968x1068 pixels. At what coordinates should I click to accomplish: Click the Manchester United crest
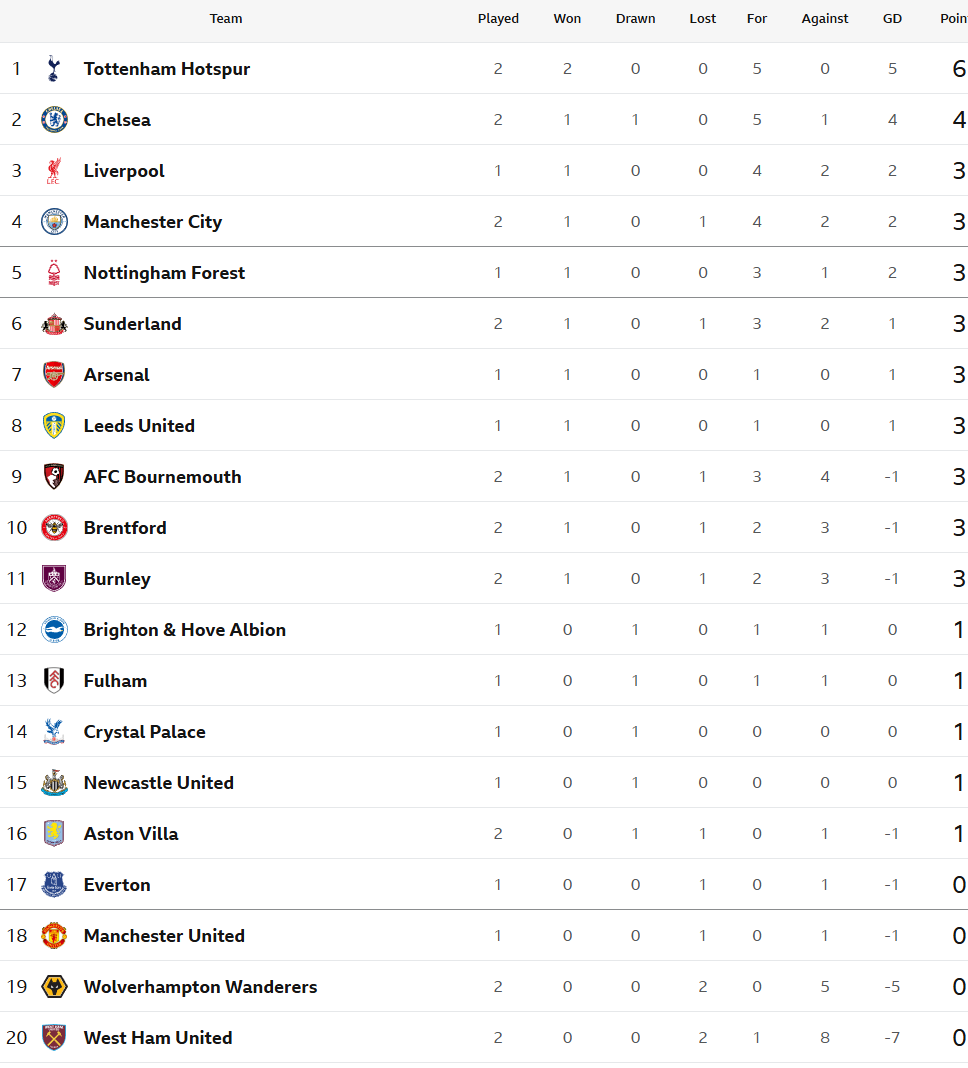click(x=54, y=936)
